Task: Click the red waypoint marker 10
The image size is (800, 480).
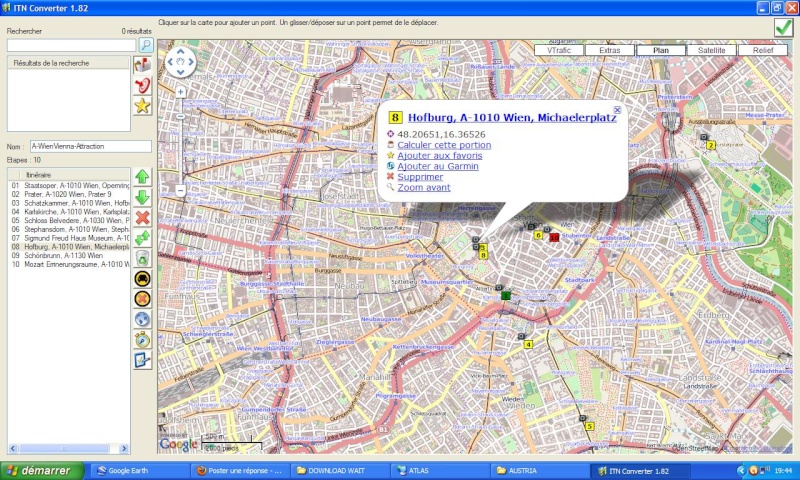Action: [554, 237]
